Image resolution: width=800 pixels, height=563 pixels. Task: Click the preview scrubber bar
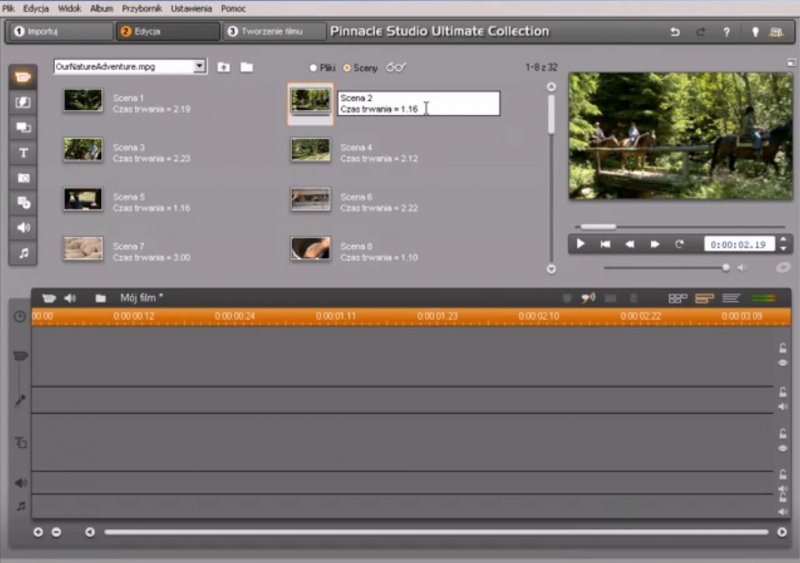click(x=680, y=226)
